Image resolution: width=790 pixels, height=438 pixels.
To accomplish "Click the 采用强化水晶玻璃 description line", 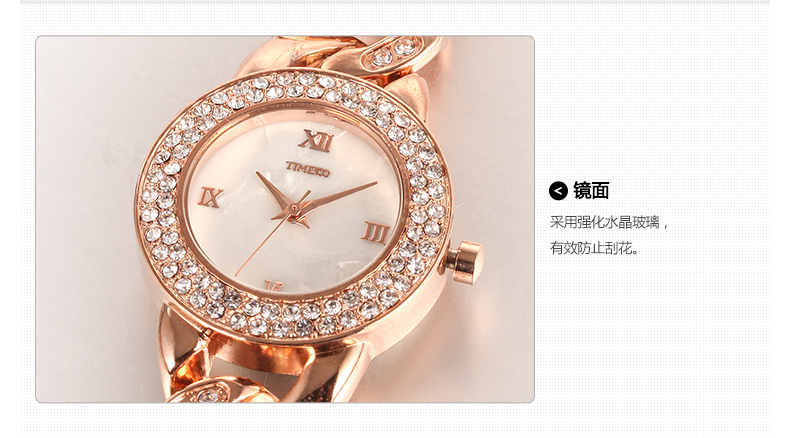I will coord(609,222).
